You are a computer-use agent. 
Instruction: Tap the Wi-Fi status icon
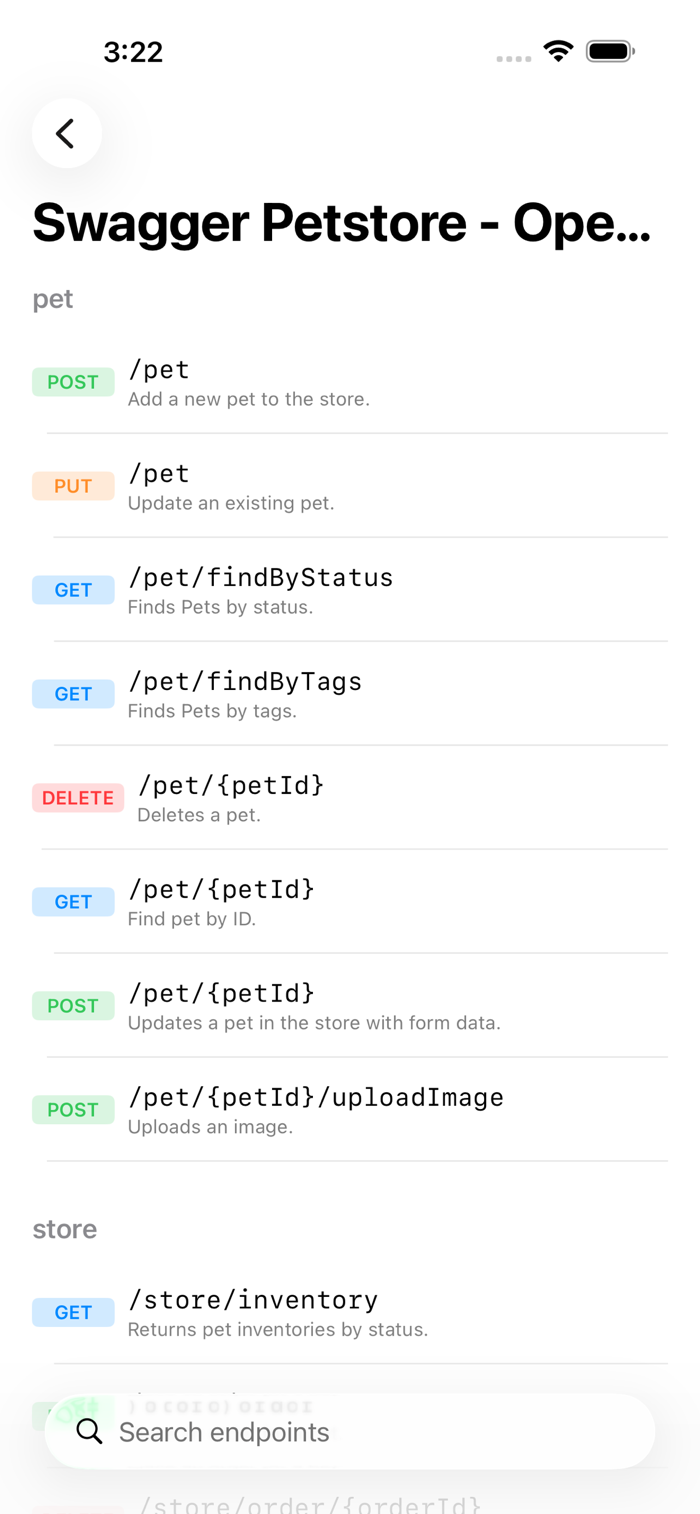(x=558, y=51)
